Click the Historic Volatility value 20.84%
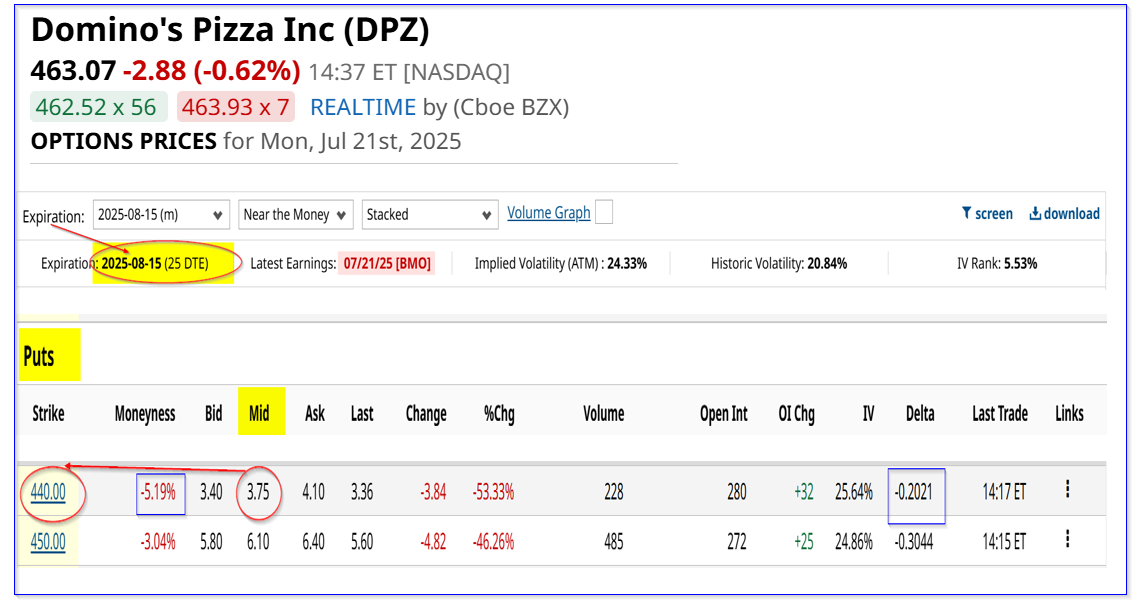Image resolution: width=1137 pixels, height=601 pixels. pyautogui.click(x=827, y=263)
